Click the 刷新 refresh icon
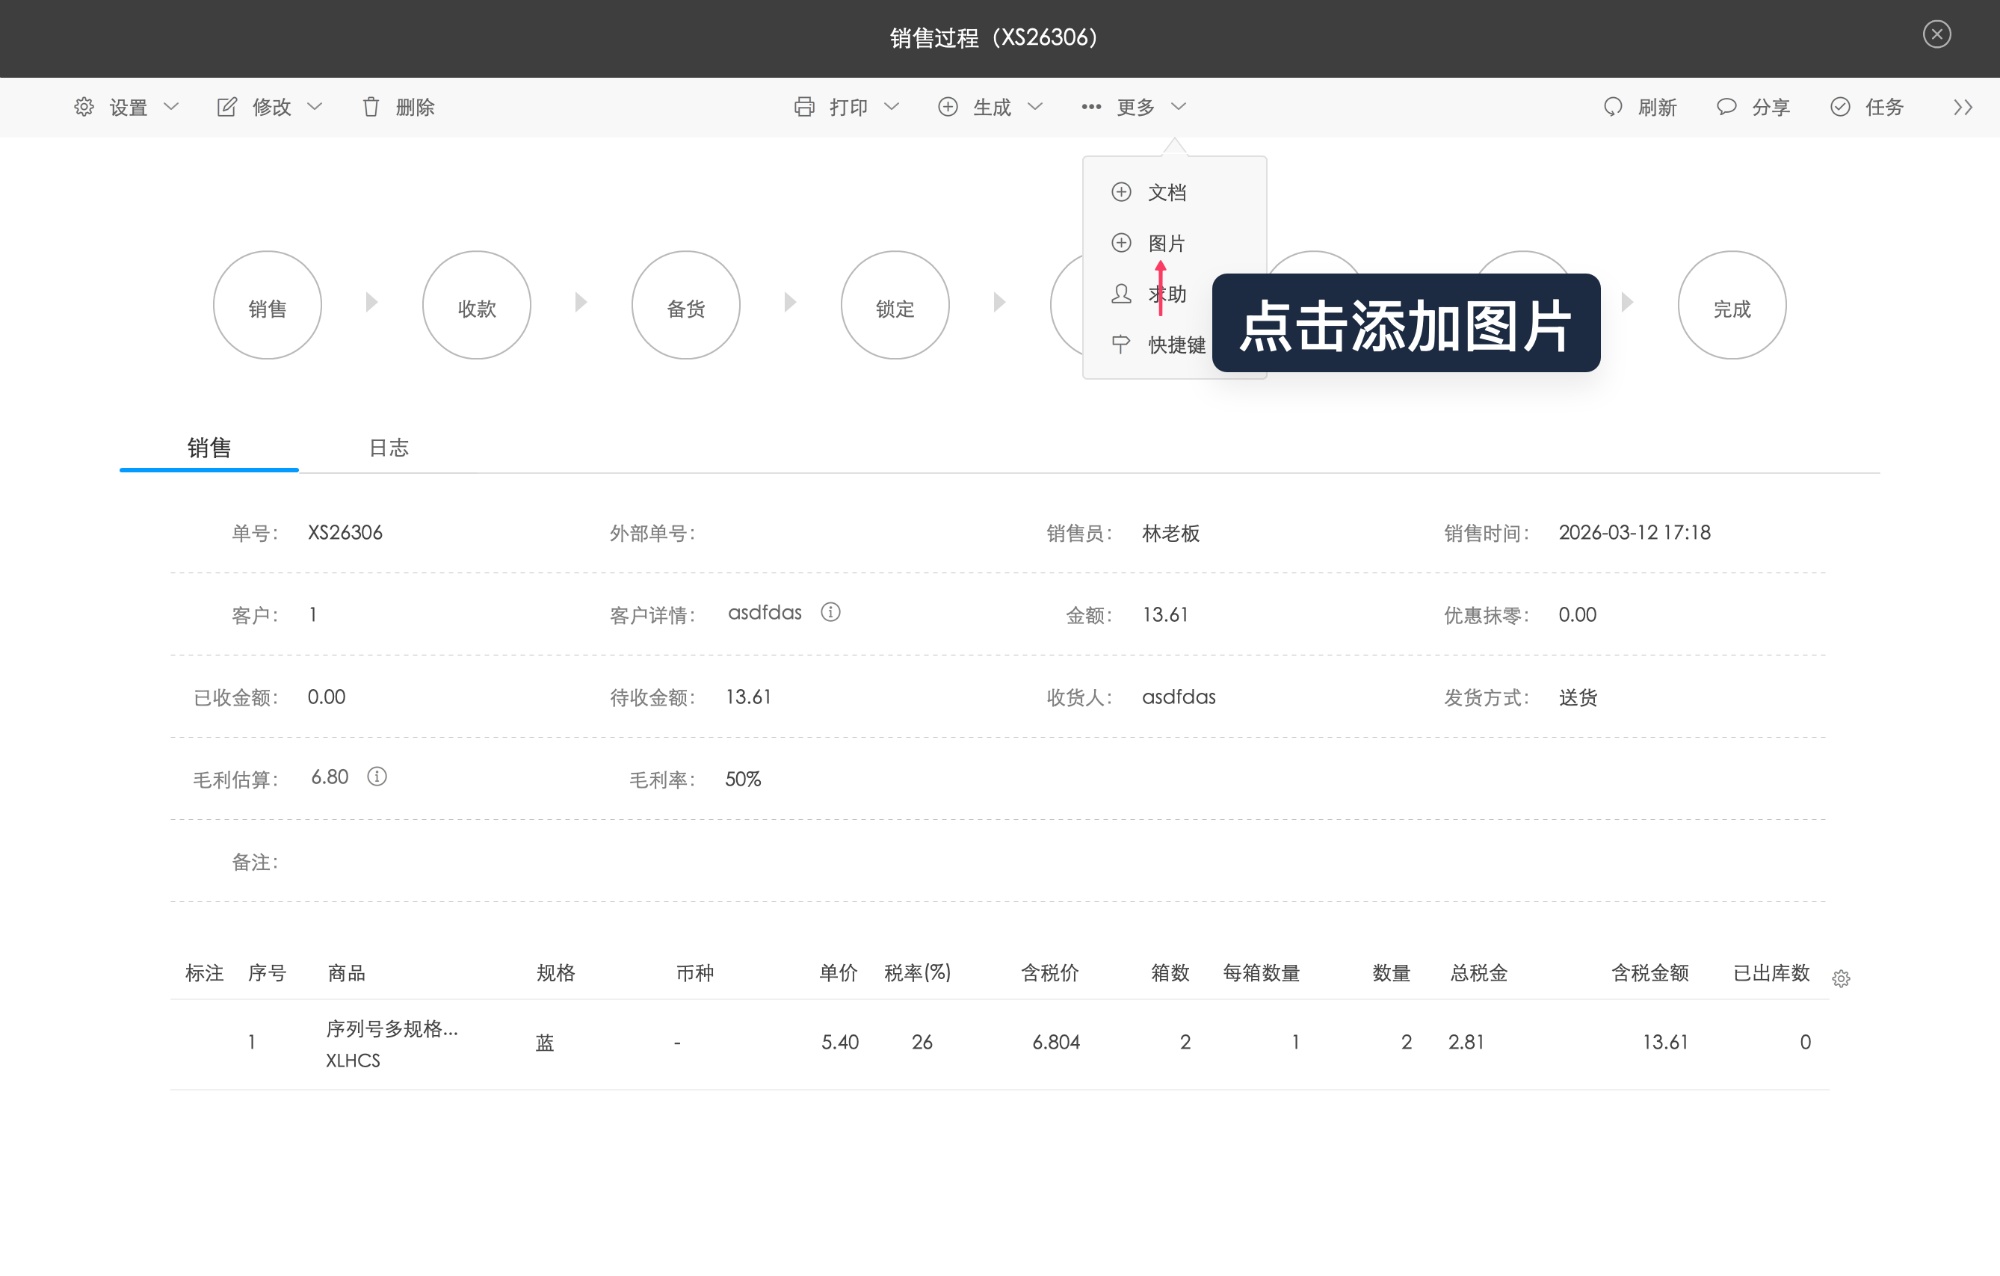2000x1276 pixels. [1612, 107]
